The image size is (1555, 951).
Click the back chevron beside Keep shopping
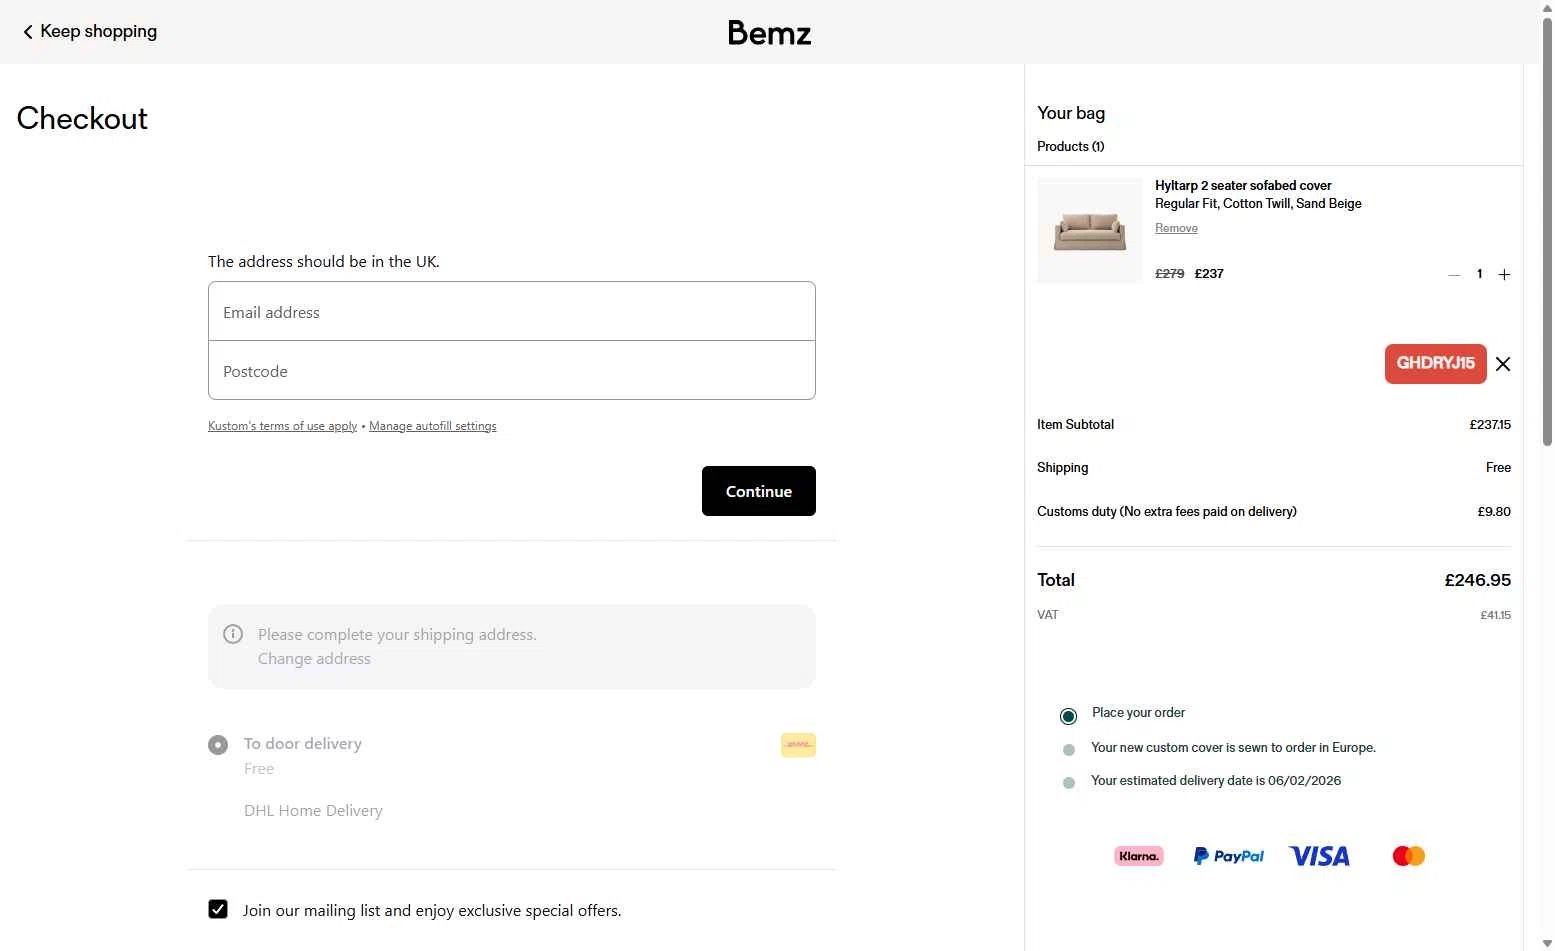pos(28,32)
